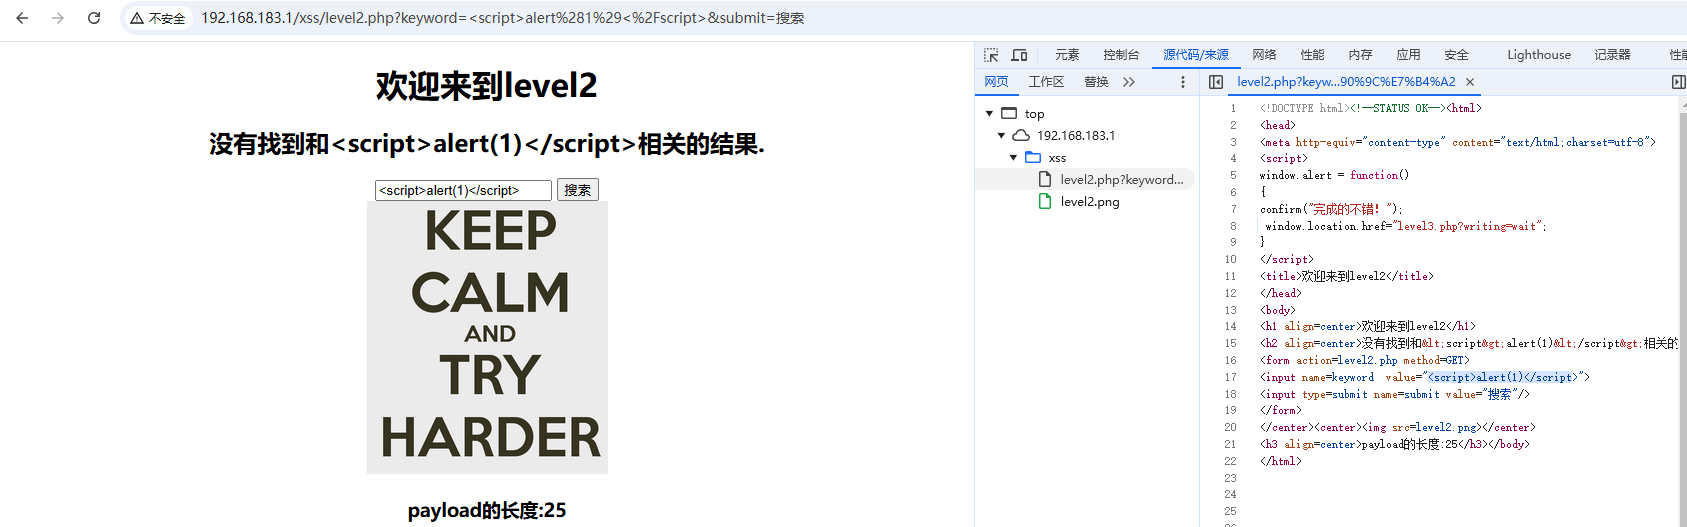Image resolution: width=1687 pixels, height=527 pixels.
Task: Show more sources sub-tabs chevron
Action: (x=1129, y=82)
